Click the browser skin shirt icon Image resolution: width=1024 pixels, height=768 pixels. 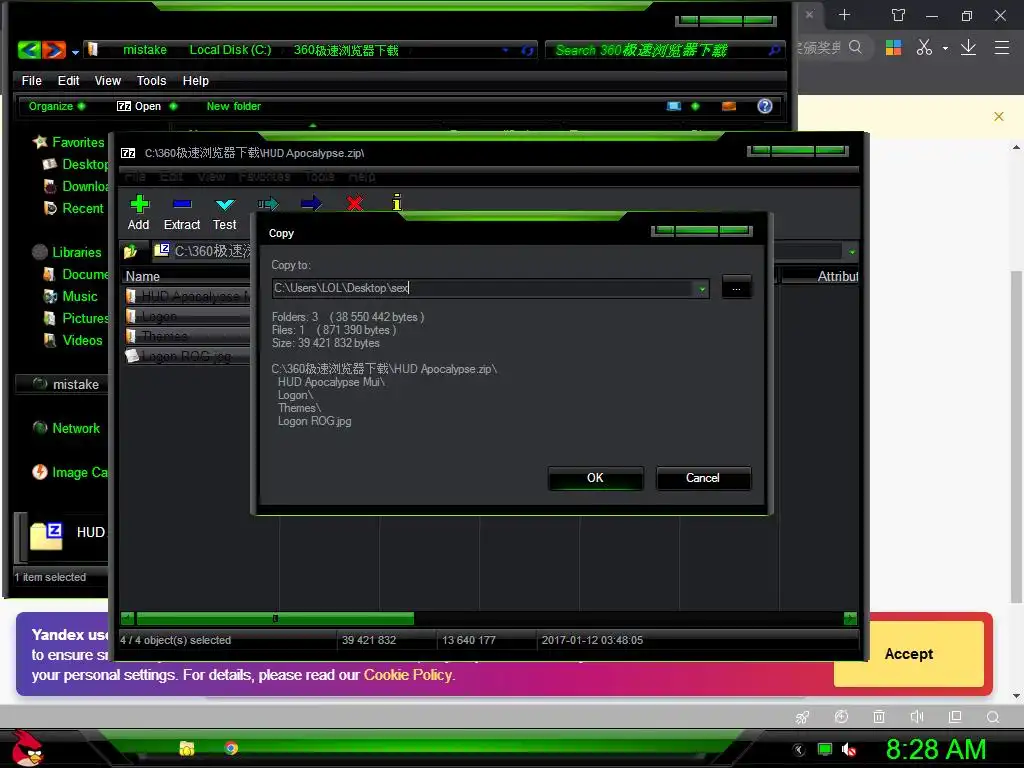click(x=899, y=15)
